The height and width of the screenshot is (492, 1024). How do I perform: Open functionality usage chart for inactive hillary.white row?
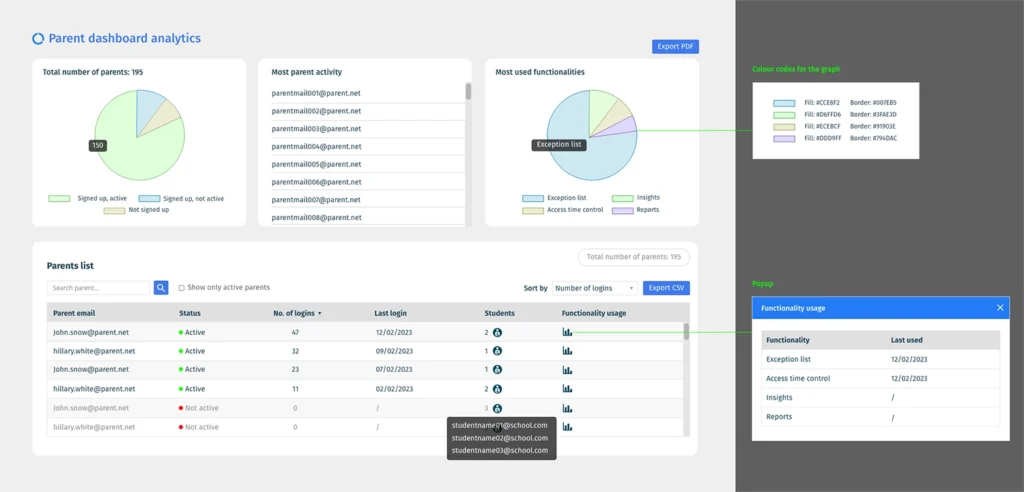[568, 427]
